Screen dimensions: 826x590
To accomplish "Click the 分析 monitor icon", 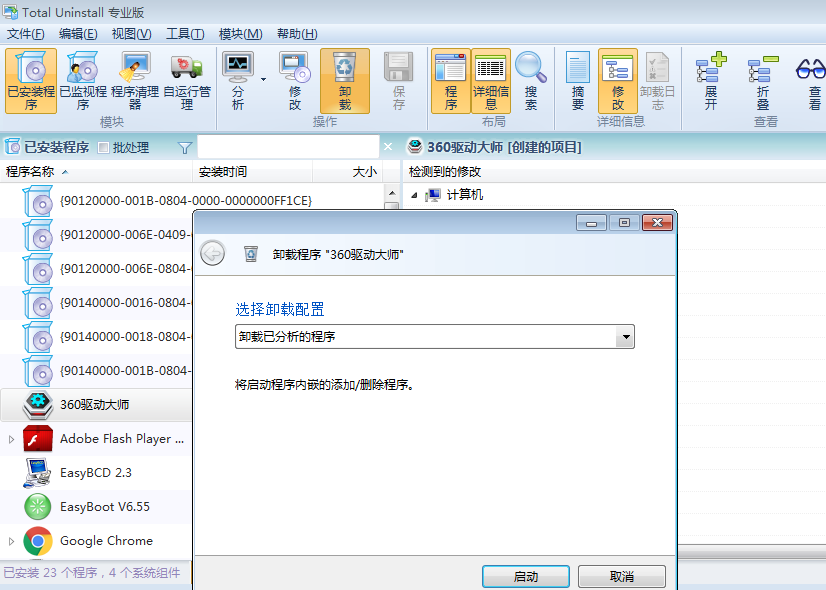I will click(x=238, y=80).
